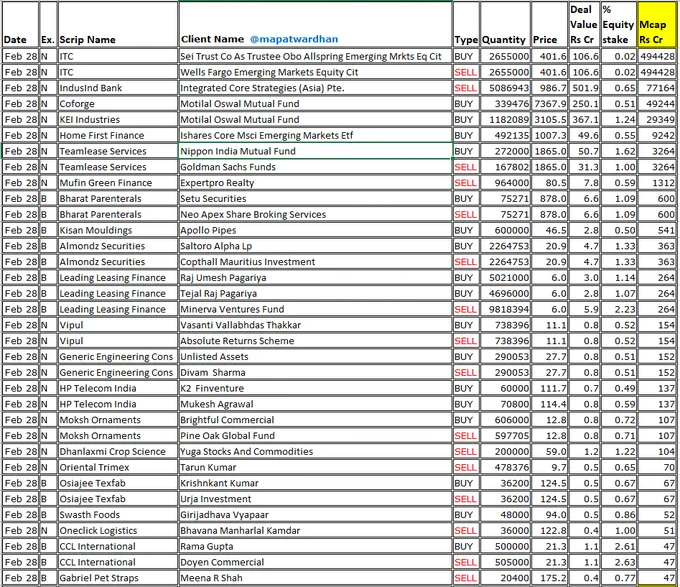This screenshot has width=680, height=587.
Task: Click Vasanti Vallabhdas Thakkar cell
Action: coord(315,325)
